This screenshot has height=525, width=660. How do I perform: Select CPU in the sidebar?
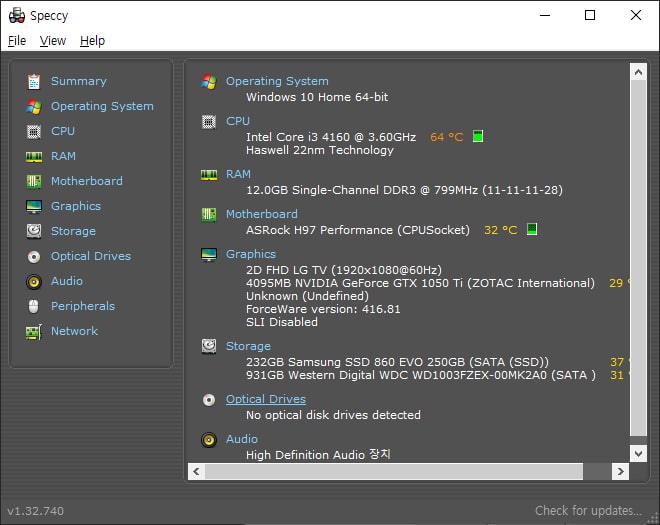(x=63, y=131)
